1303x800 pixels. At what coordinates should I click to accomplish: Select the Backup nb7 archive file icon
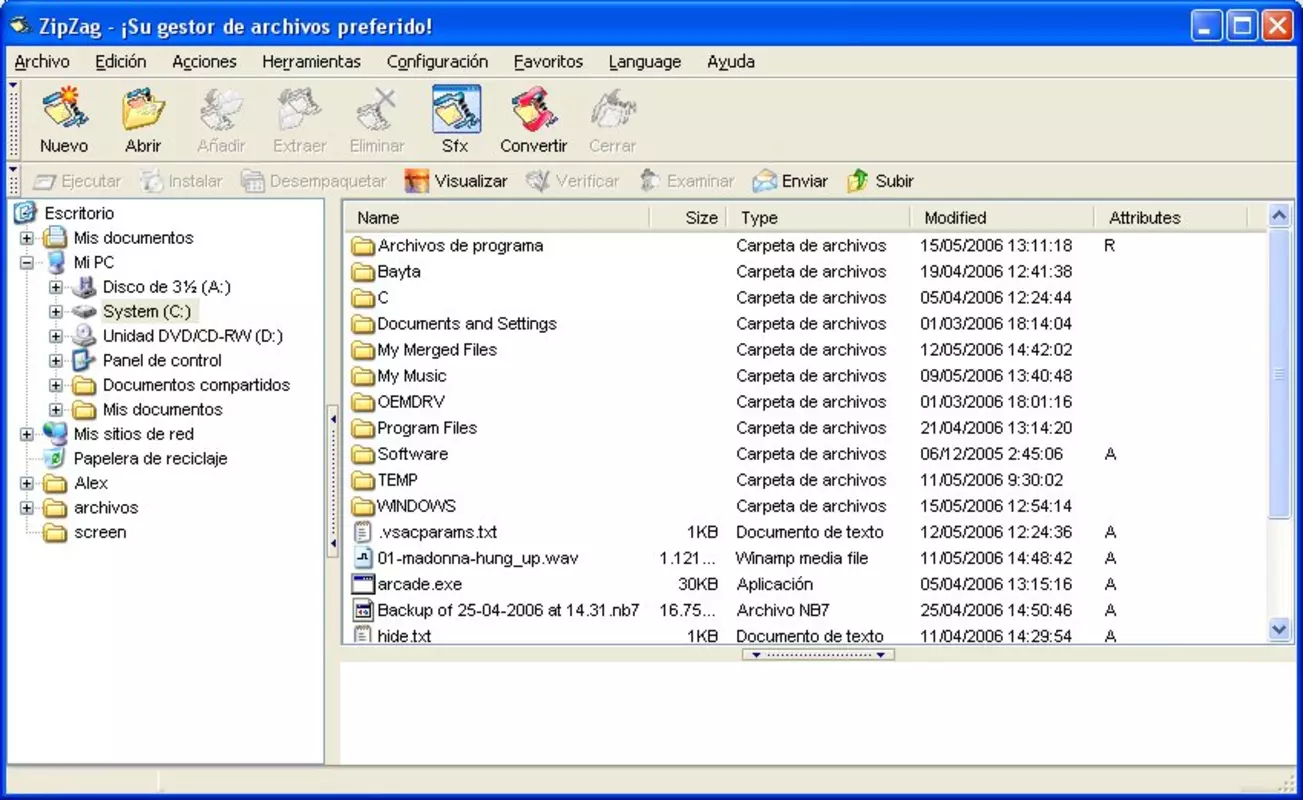(362, 610)
